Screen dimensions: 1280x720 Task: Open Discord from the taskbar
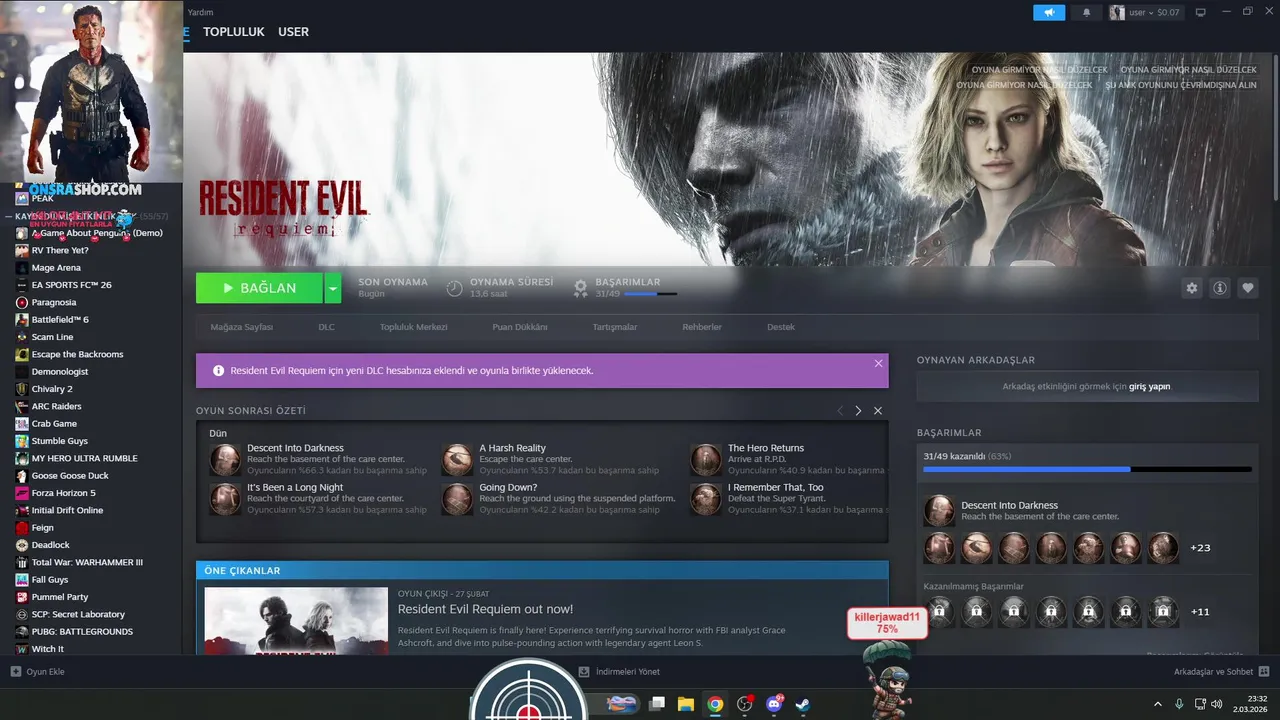pos(773,704)
